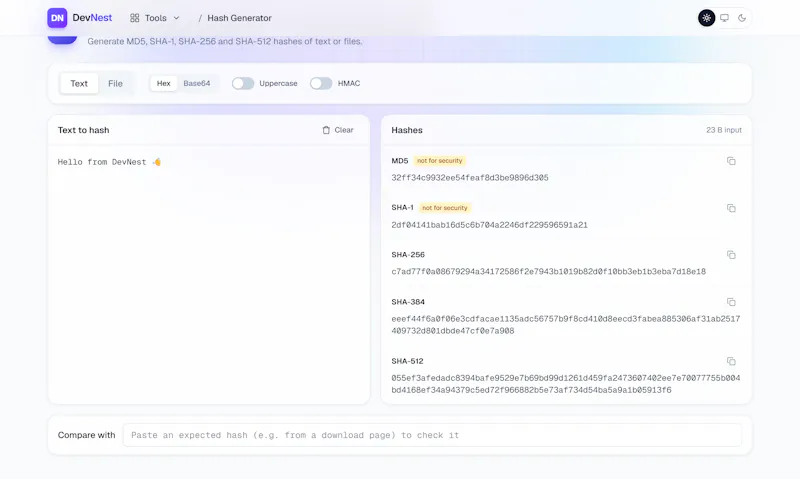This screenshot has width=800, height=479.
Task: Click the Hashes panel heading
Action: pyautogui.click(x=407, y=130)
